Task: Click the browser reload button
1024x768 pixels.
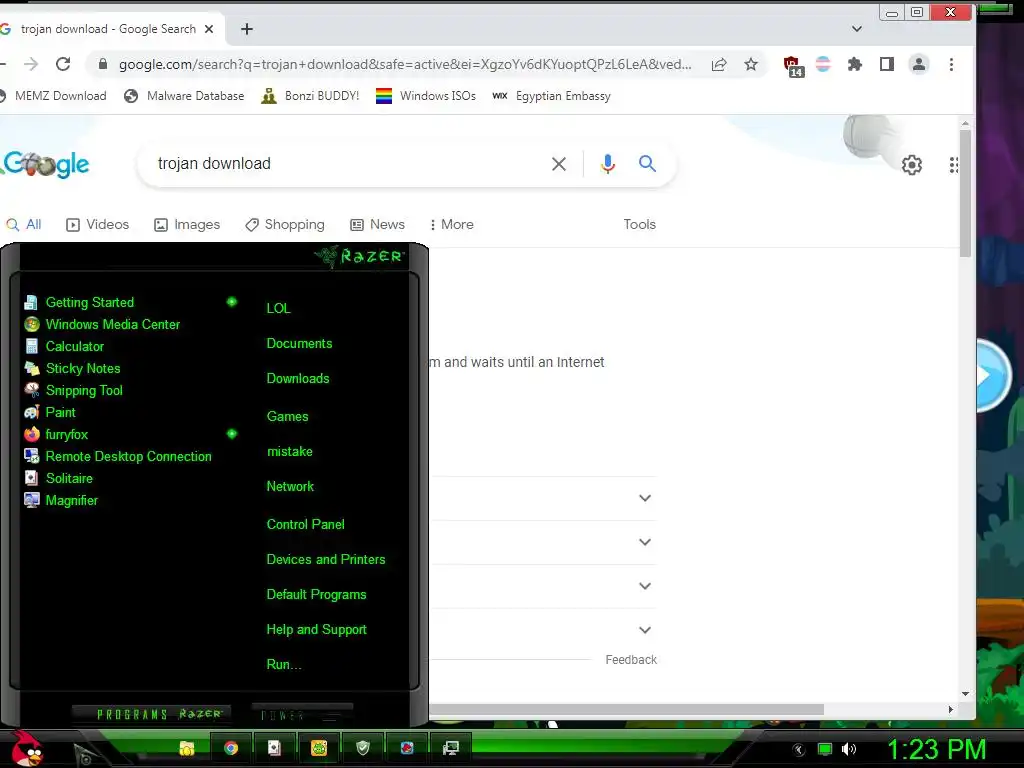Action: pyautogui.click(x=63, y=64)
